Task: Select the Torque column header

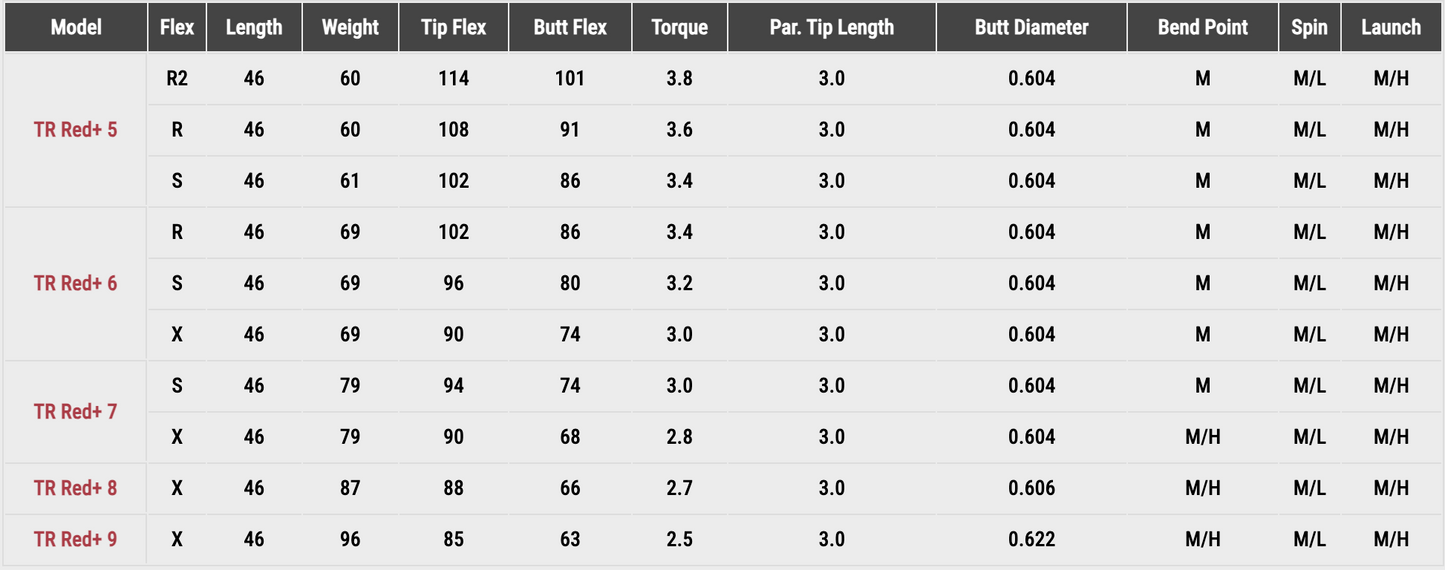Action: tap(679, 27)
